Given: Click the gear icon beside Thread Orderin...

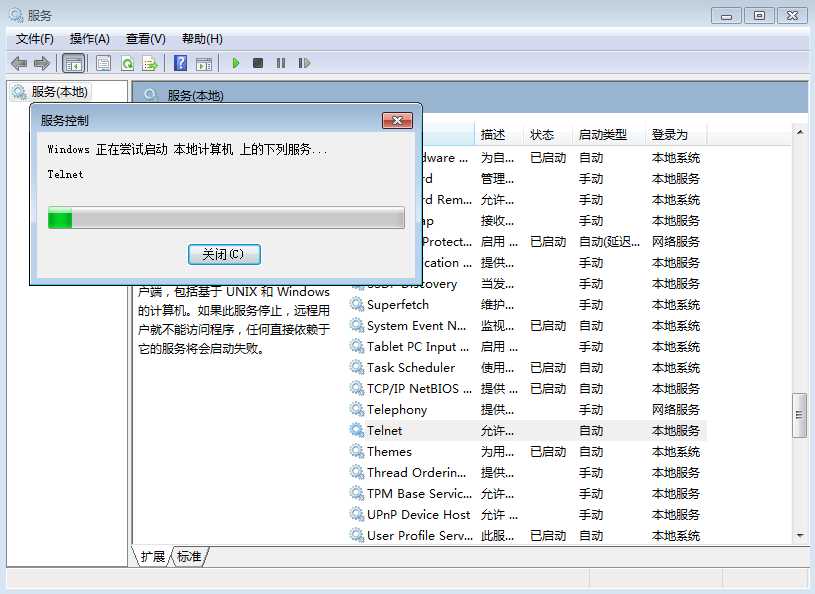Looking at the screenshot, I should tap(357, 472).
